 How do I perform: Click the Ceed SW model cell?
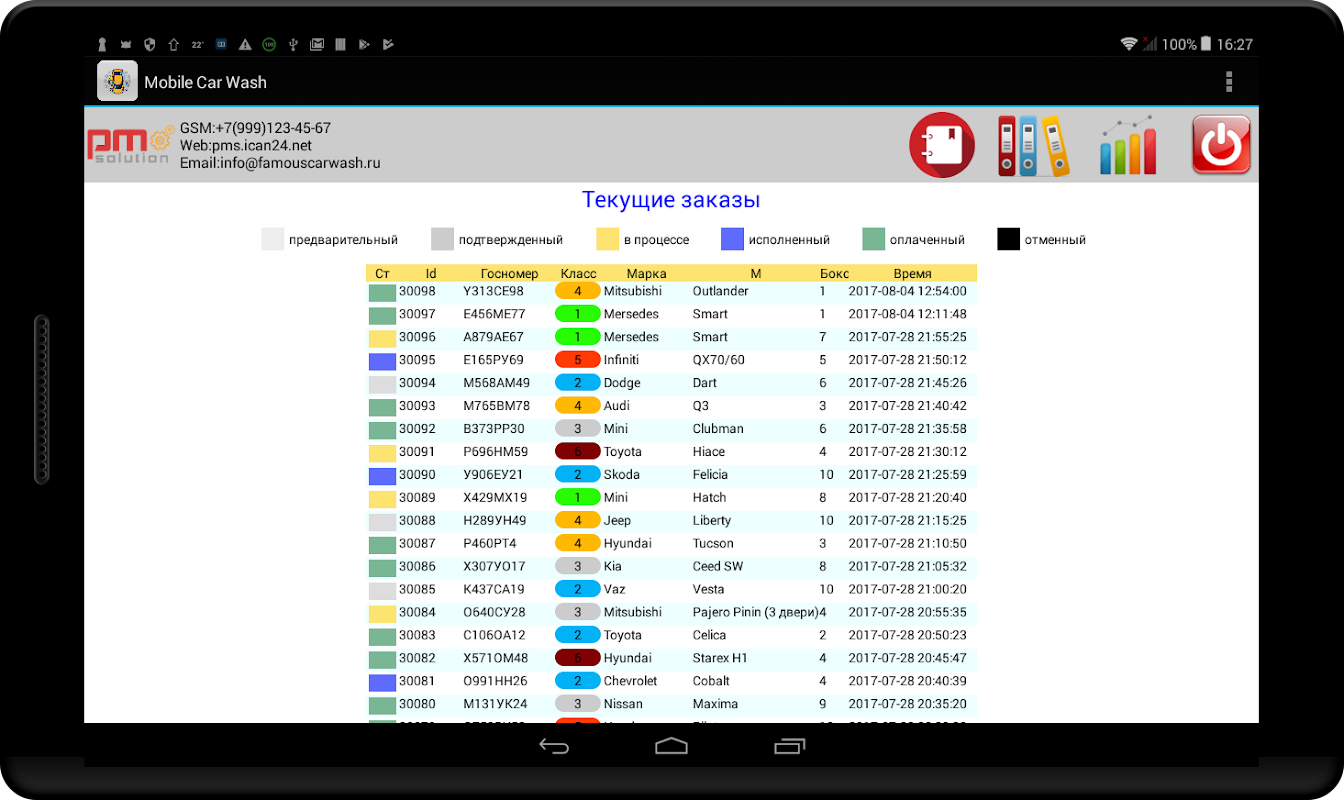click(x=718, y=567)
